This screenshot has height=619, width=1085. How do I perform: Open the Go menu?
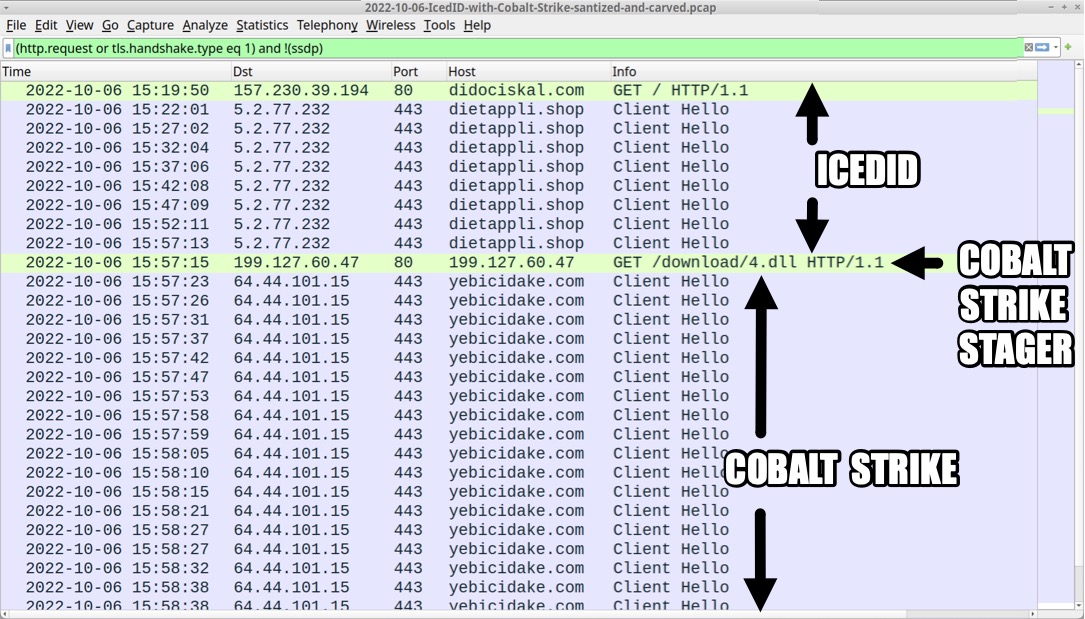(110, 26)
